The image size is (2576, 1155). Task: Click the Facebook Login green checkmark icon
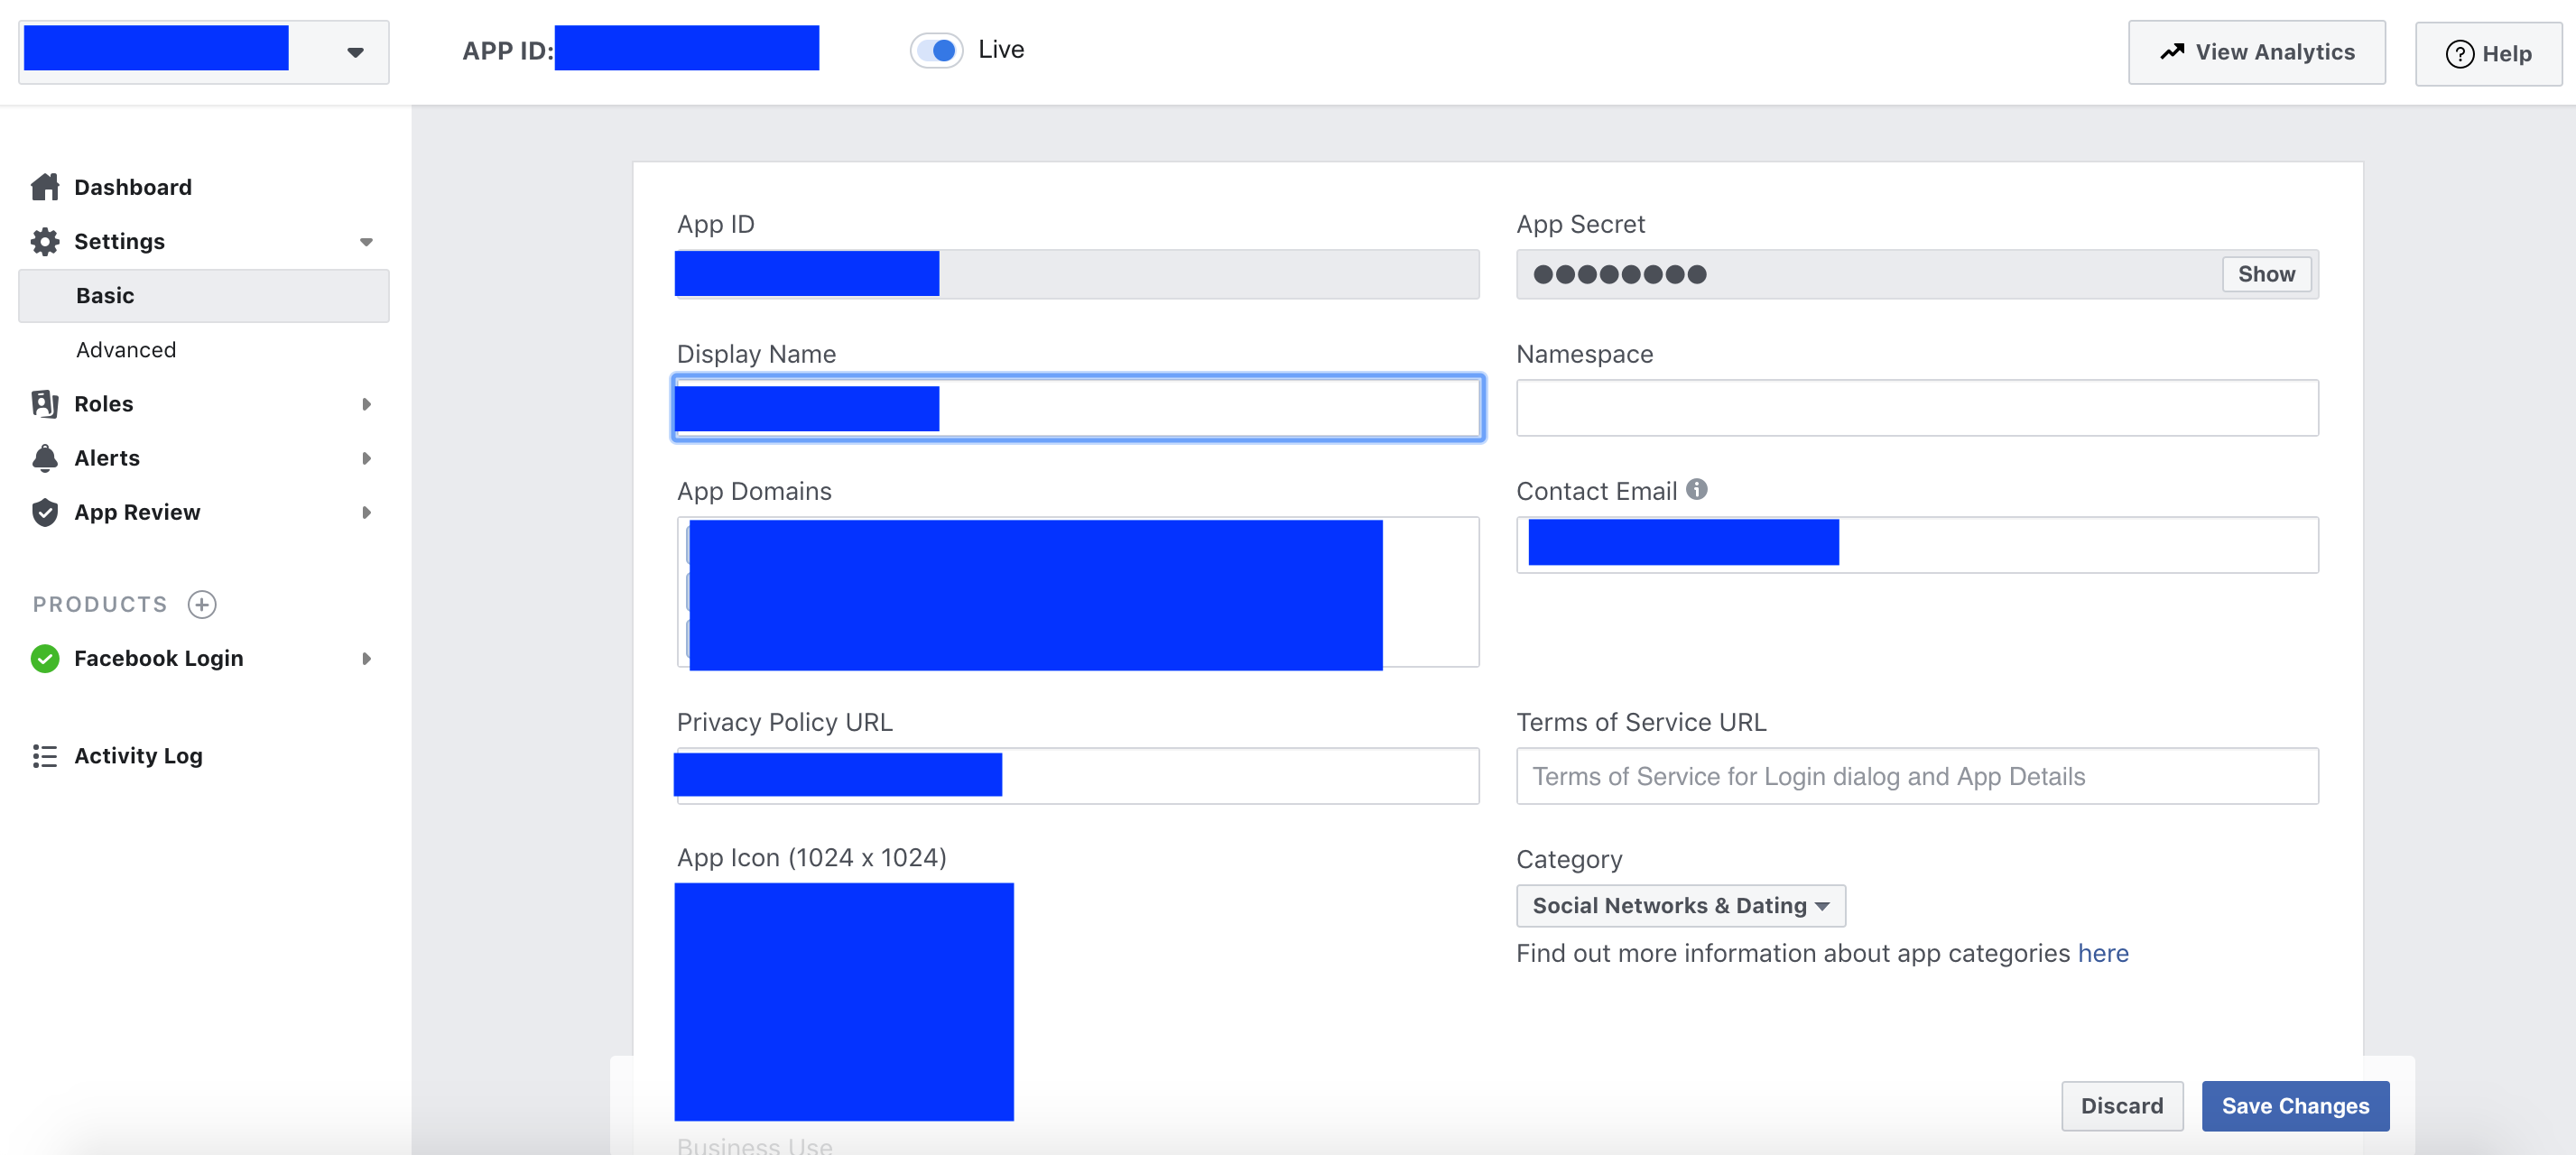[x=45, y=658]
